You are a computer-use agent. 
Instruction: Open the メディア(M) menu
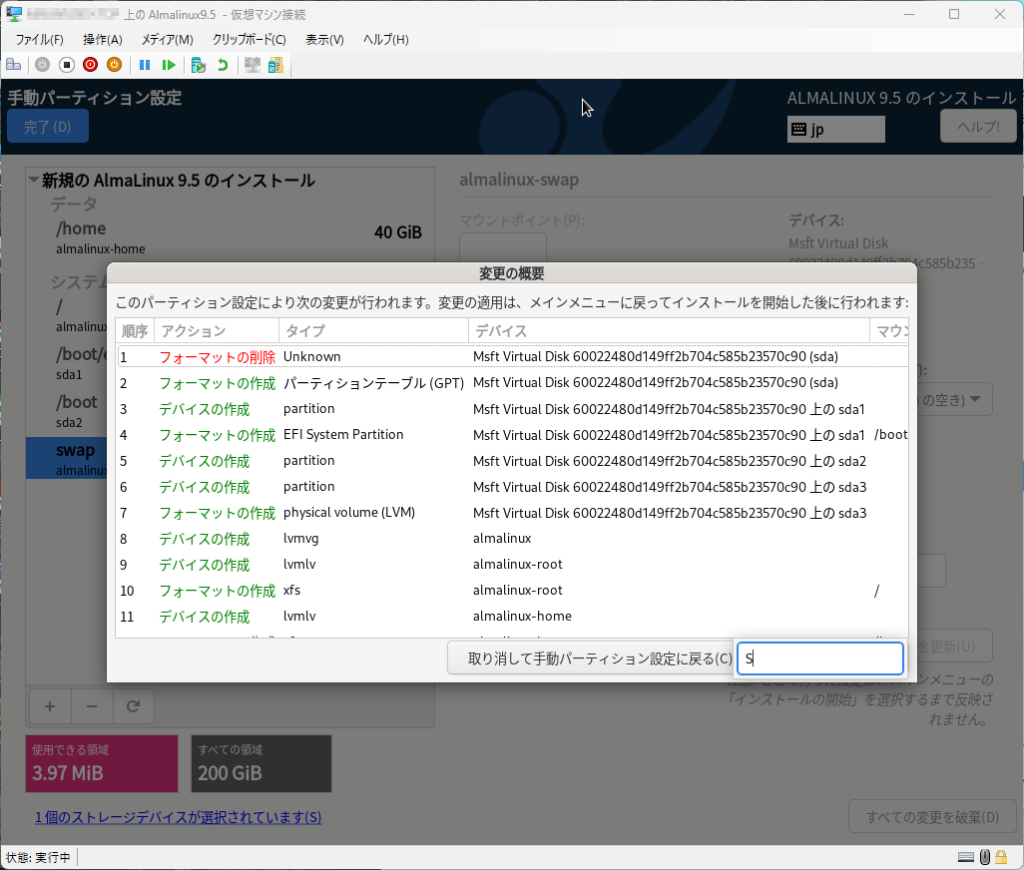click(x=167, y=40)
